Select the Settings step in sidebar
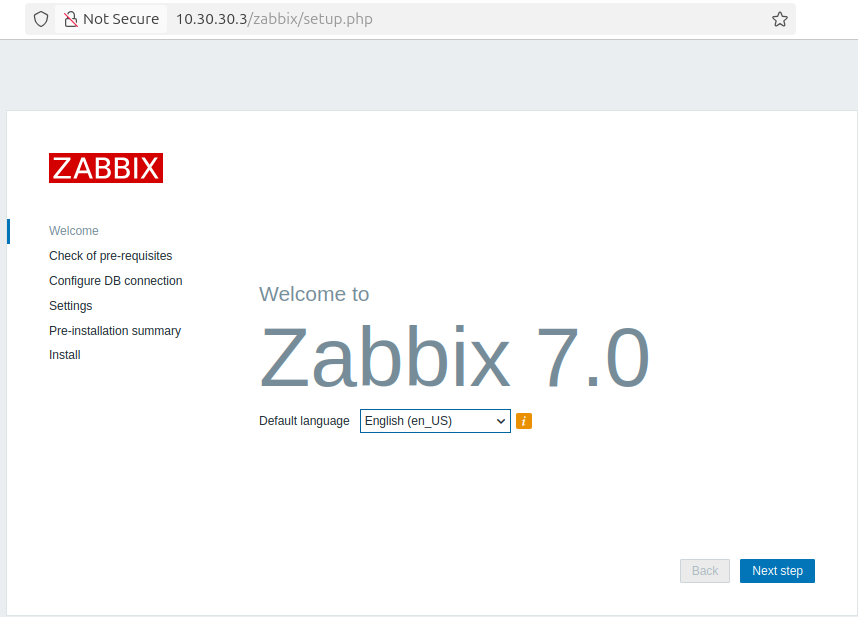Screen dimensions: 858x617 point(70,306)
